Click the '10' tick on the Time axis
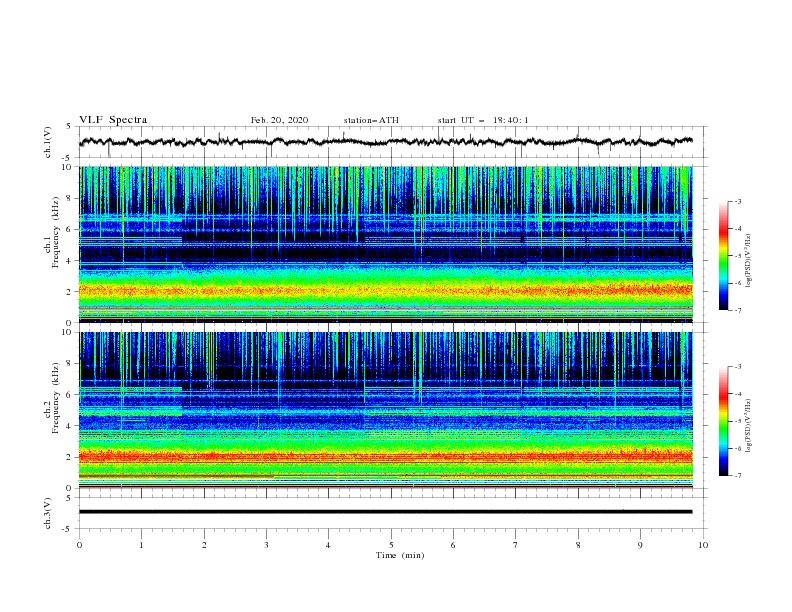 click(x=703, y=545)
